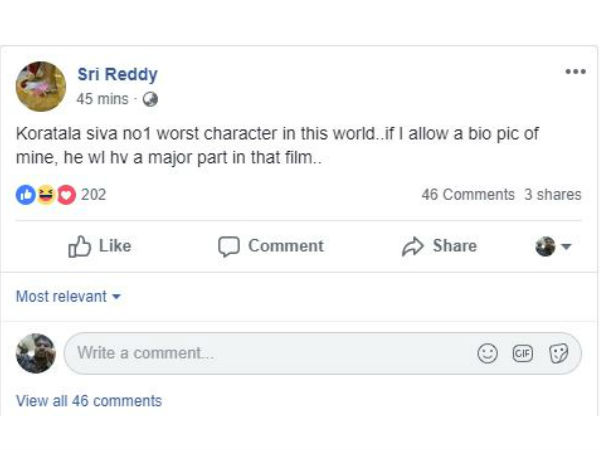
Task: Click the 45 mins timestamp link
Action: 100,99
